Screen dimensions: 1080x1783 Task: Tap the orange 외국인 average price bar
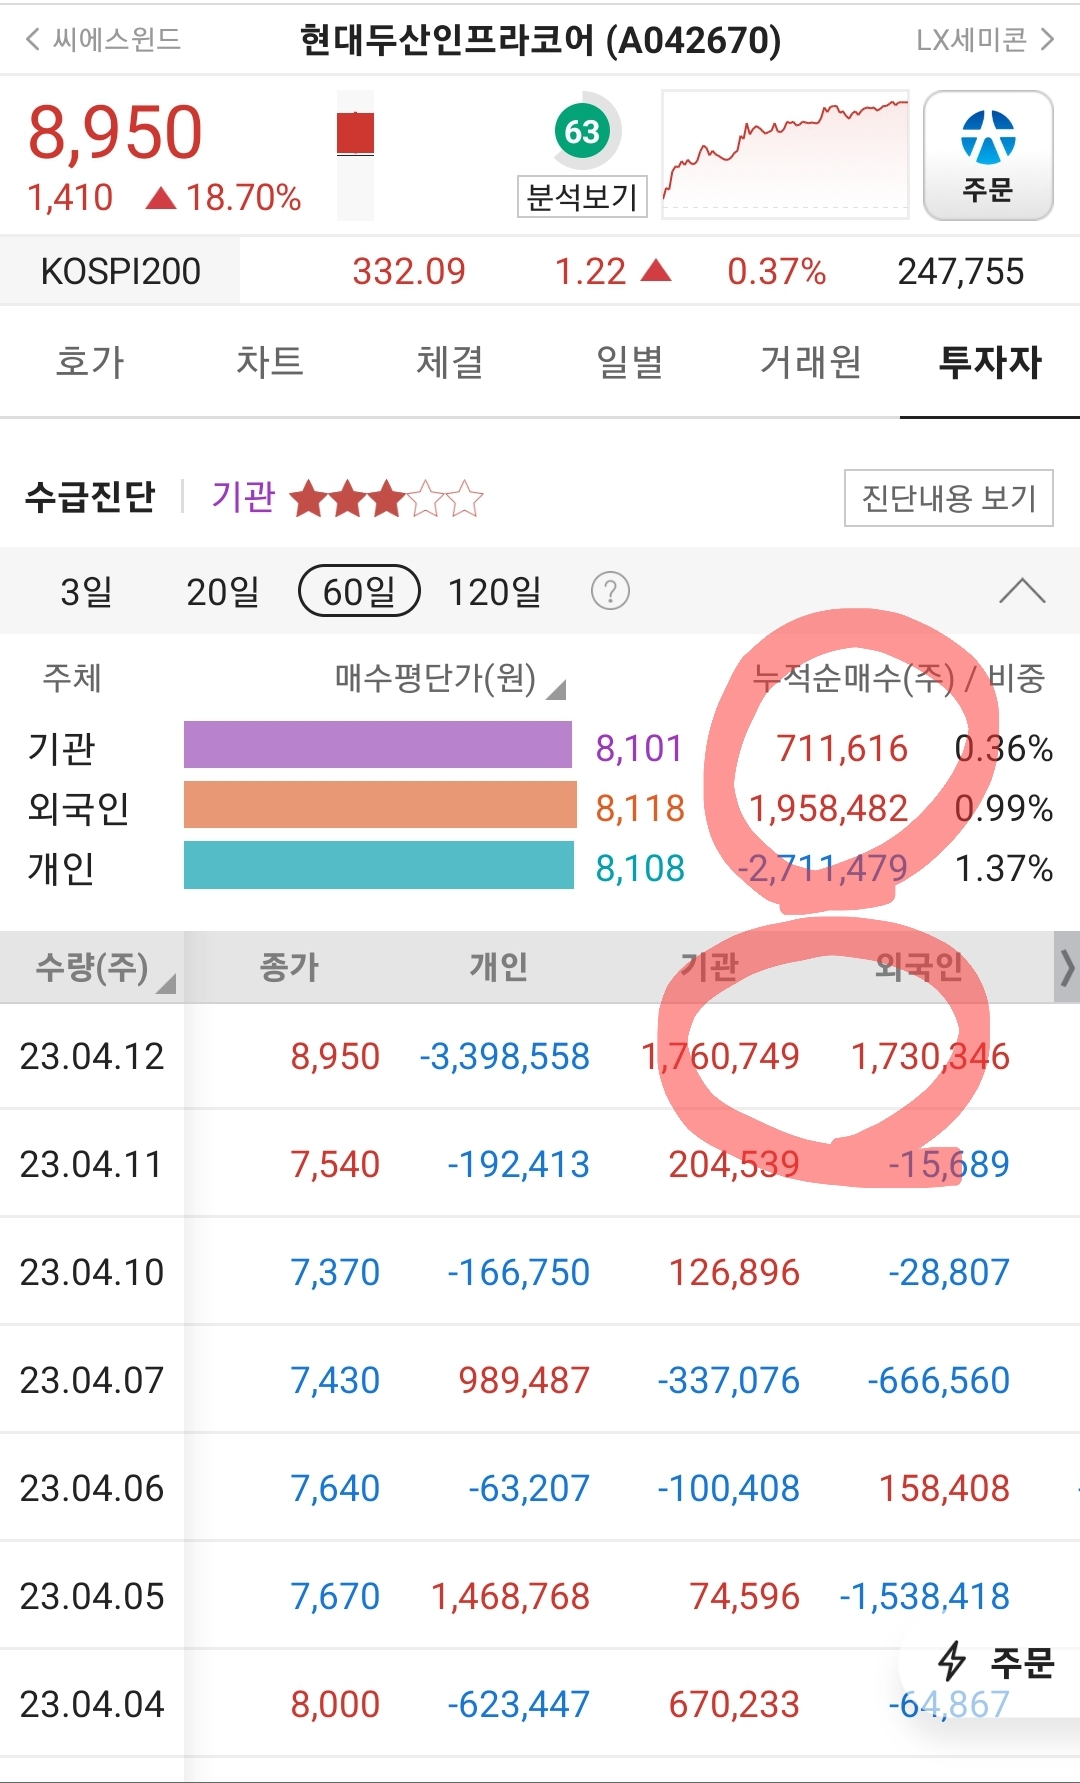tap(380, 804)
